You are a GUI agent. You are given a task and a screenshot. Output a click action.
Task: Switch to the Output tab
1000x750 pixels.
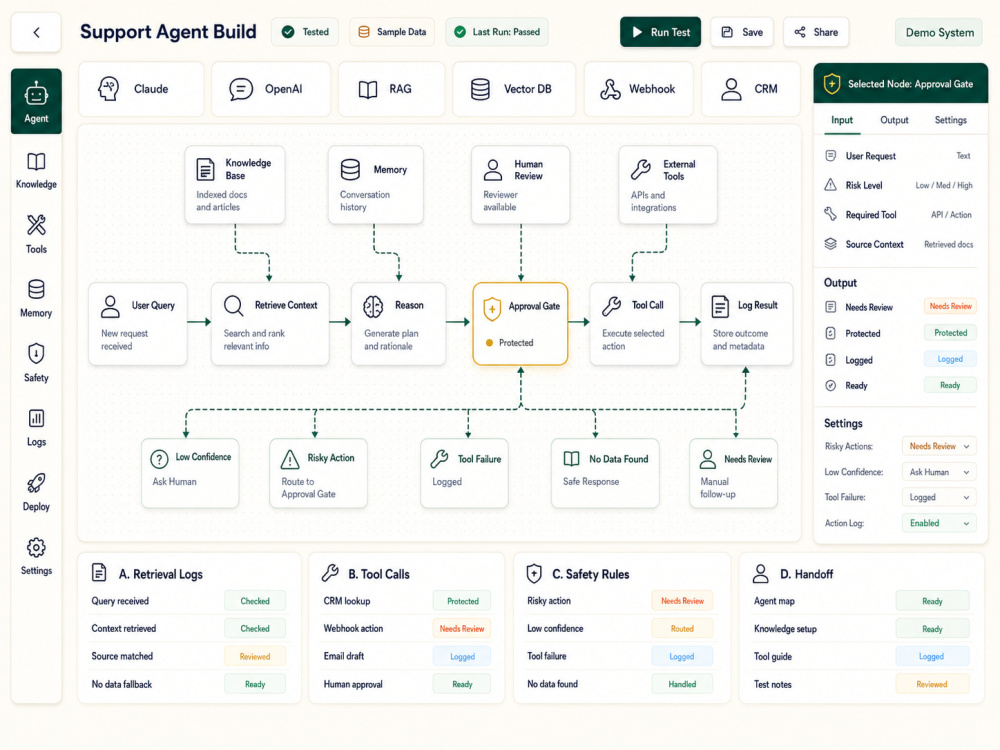894,120
